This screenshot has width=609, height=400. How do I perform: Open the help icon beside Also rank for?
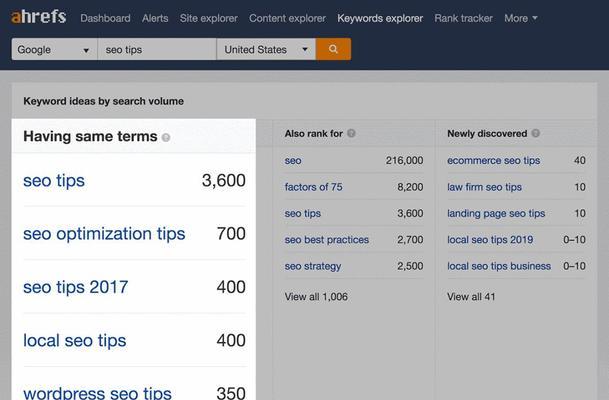pos(351,133)
